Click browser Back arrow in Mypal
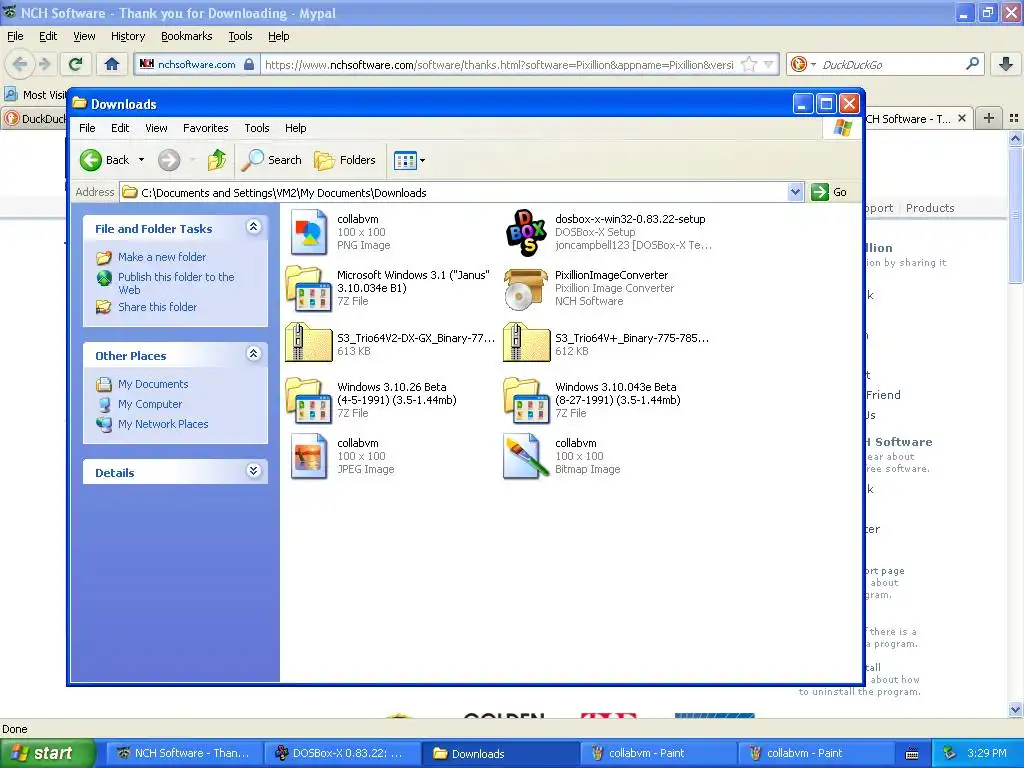 coord(20,64)
